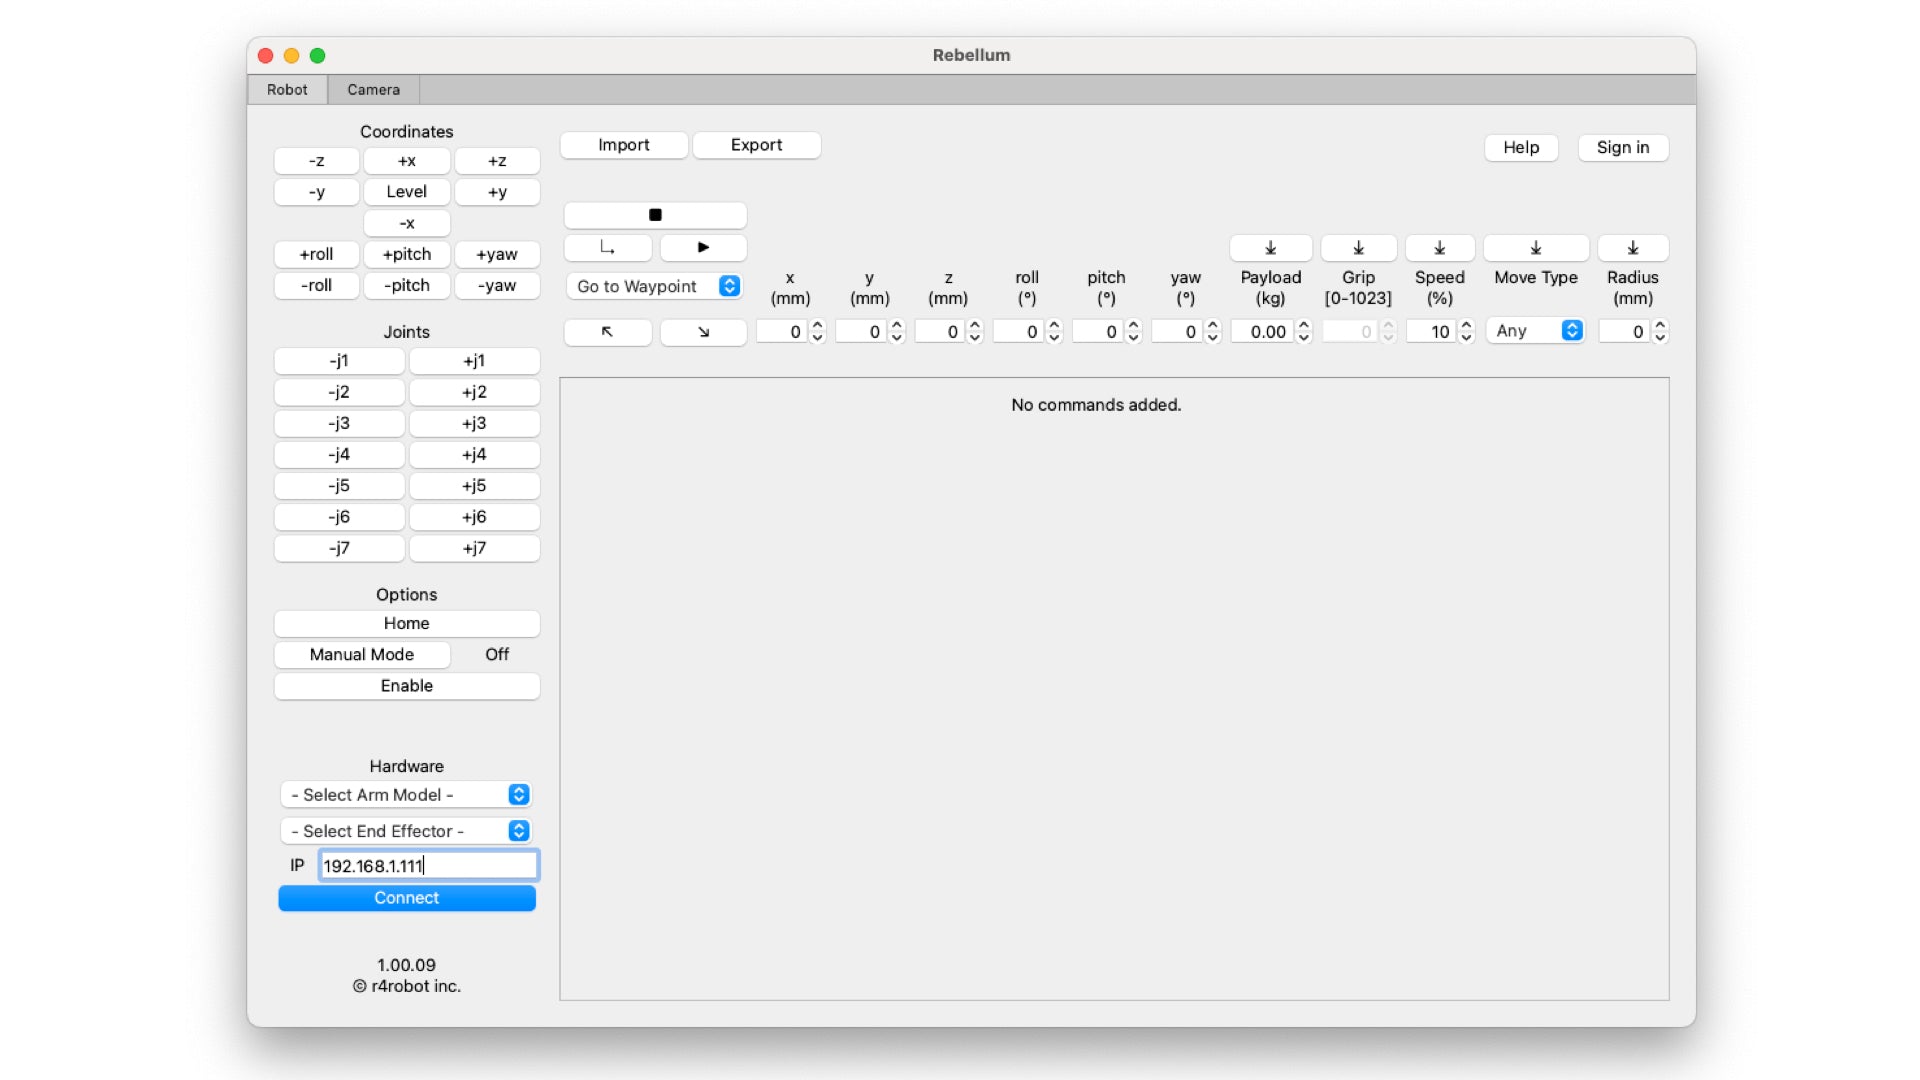Open the Select Arm Model dropdown

[x=406, y=795]
